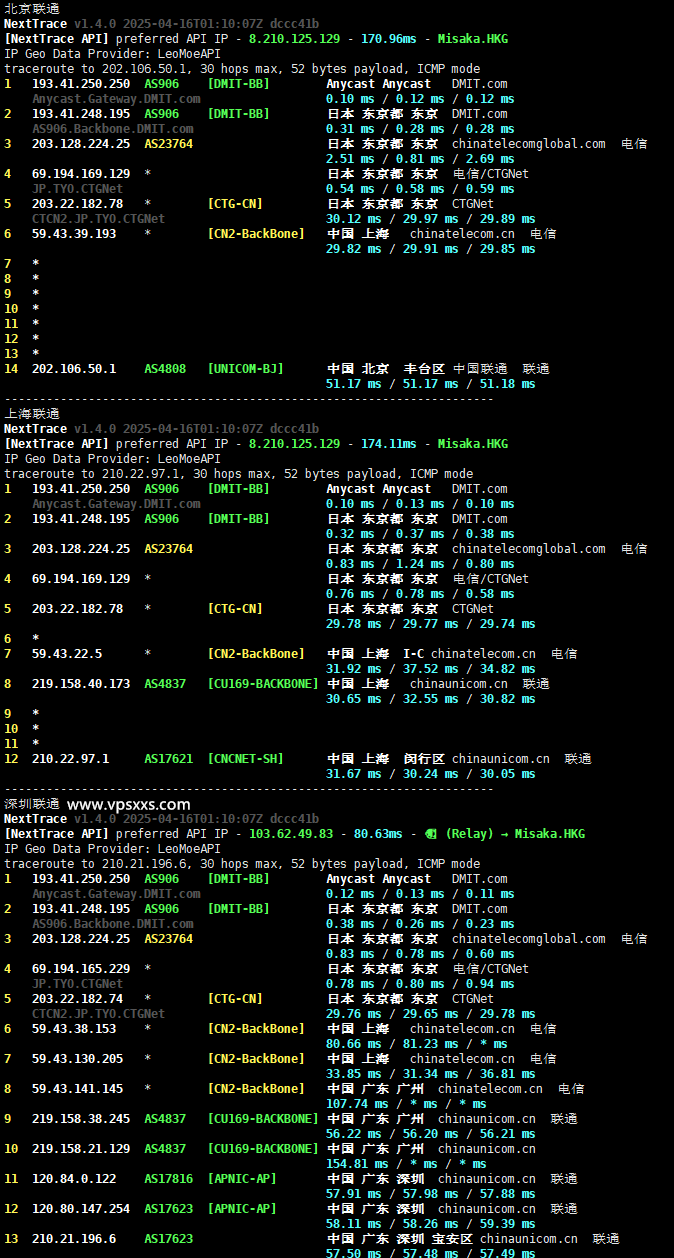This screenshot has width=674, height=1258.
Task: Select hop IP 203.22.182.74
Action: [78, 999]
